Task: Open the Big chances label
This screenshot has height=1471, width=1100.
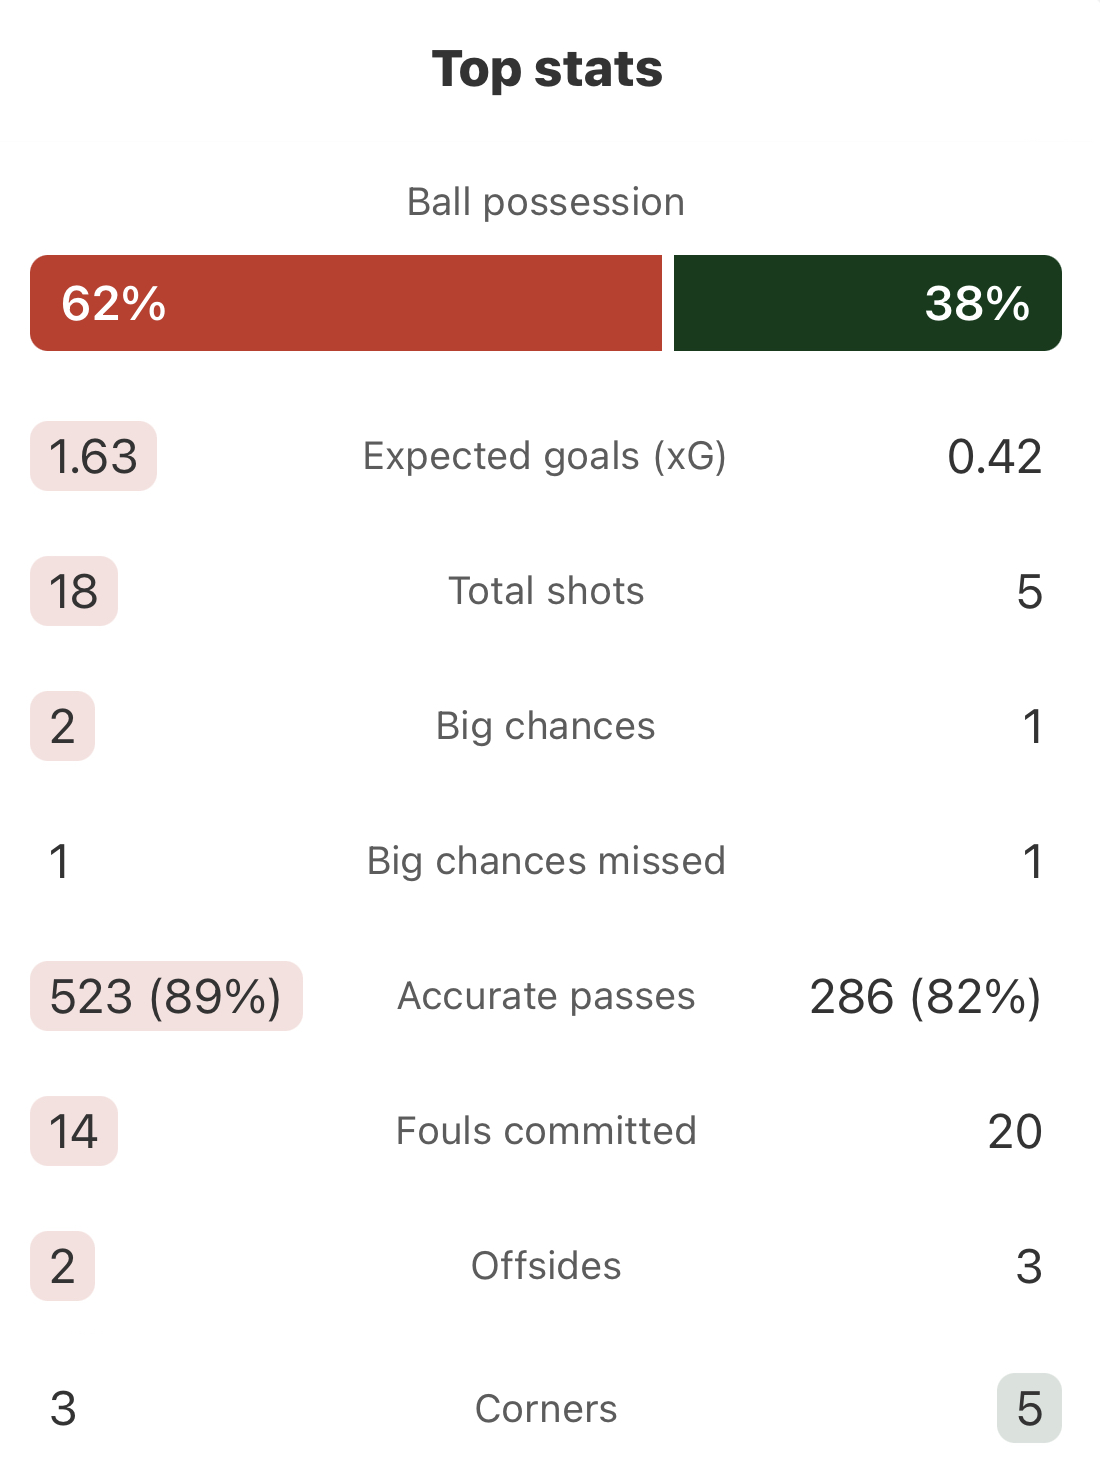Action: [x=546, y=726]
